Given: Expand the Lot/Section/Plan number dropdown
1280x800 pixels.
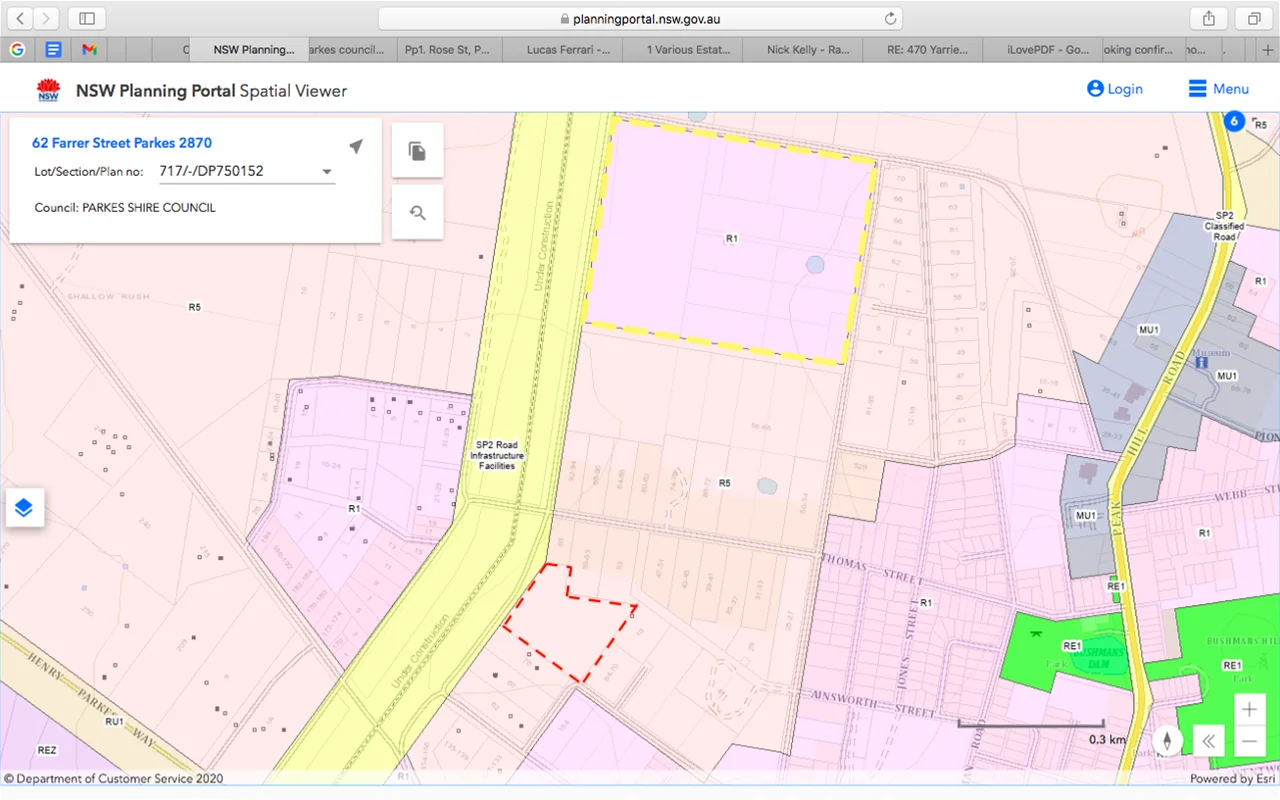Looking at the screenshot, I should point(327,172).
